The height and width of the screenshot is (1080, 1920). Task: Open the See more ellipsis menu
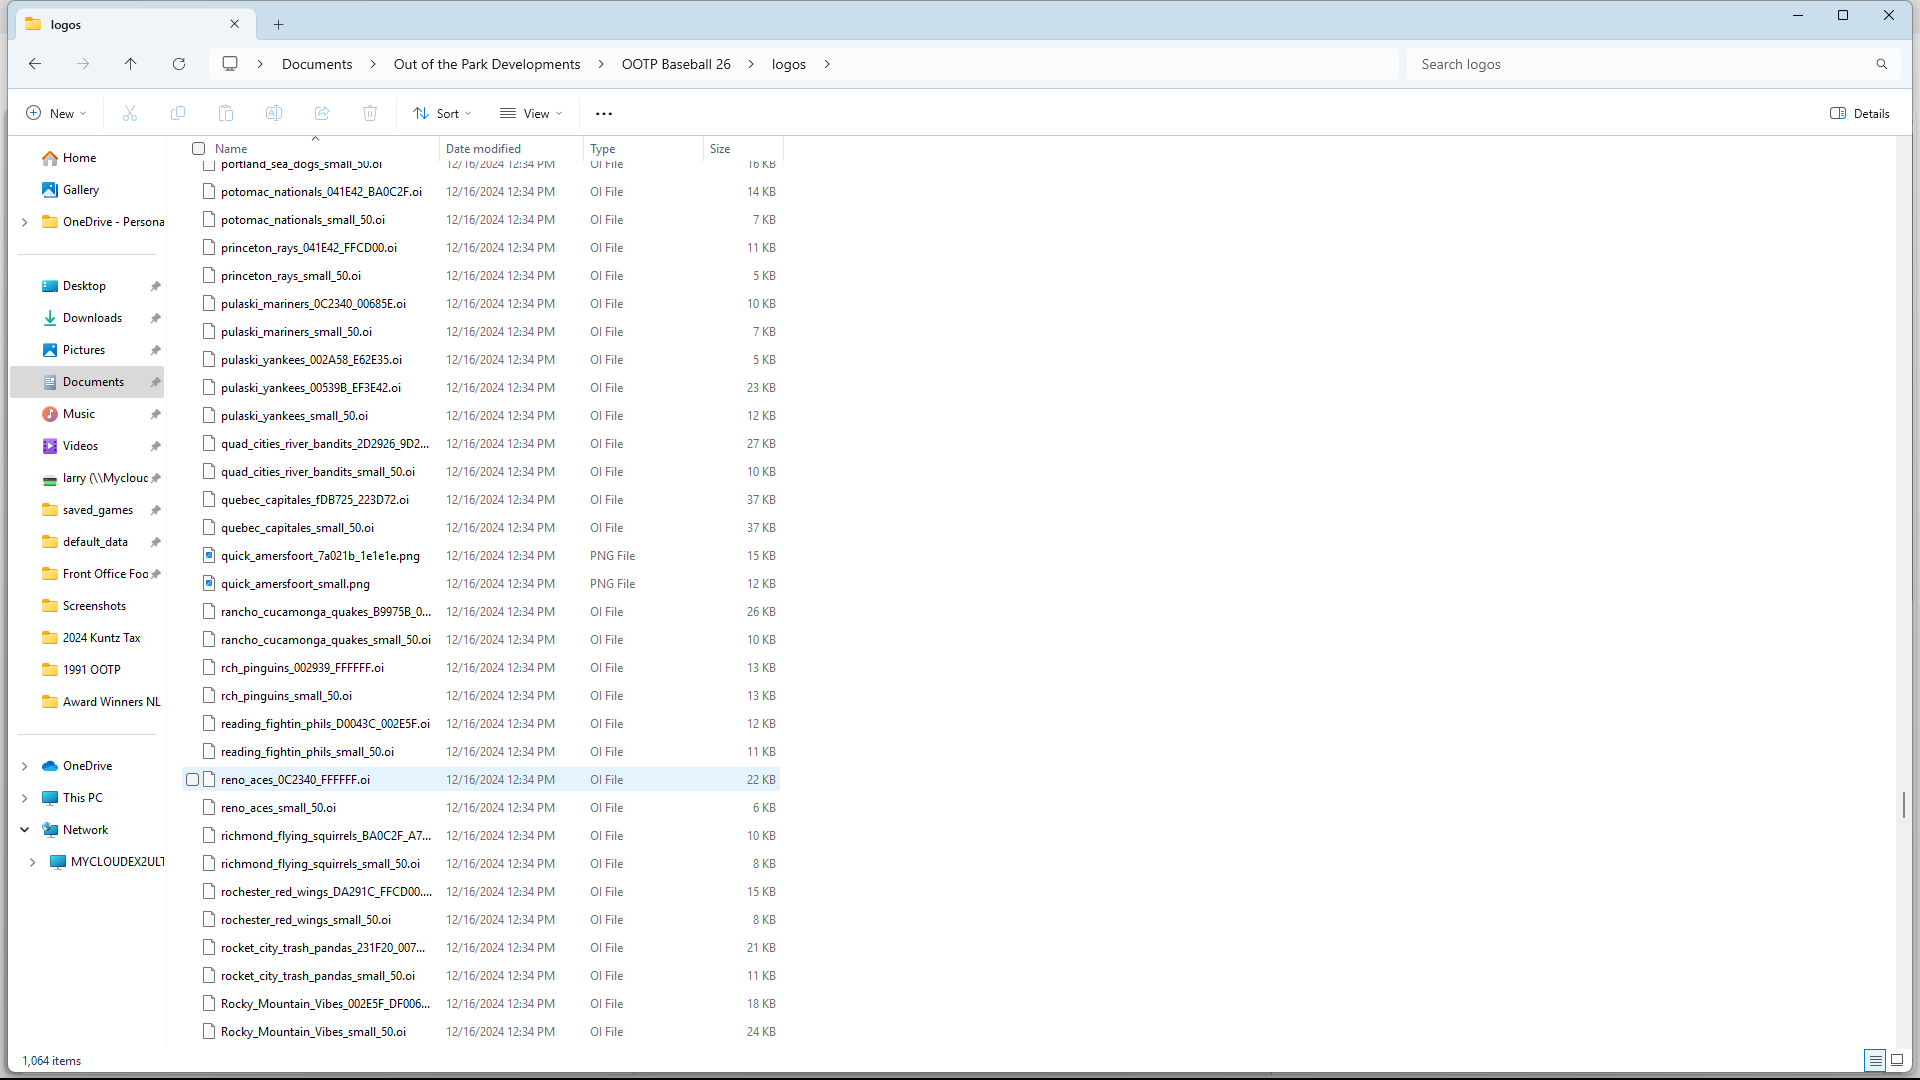(x=604, y=114)
